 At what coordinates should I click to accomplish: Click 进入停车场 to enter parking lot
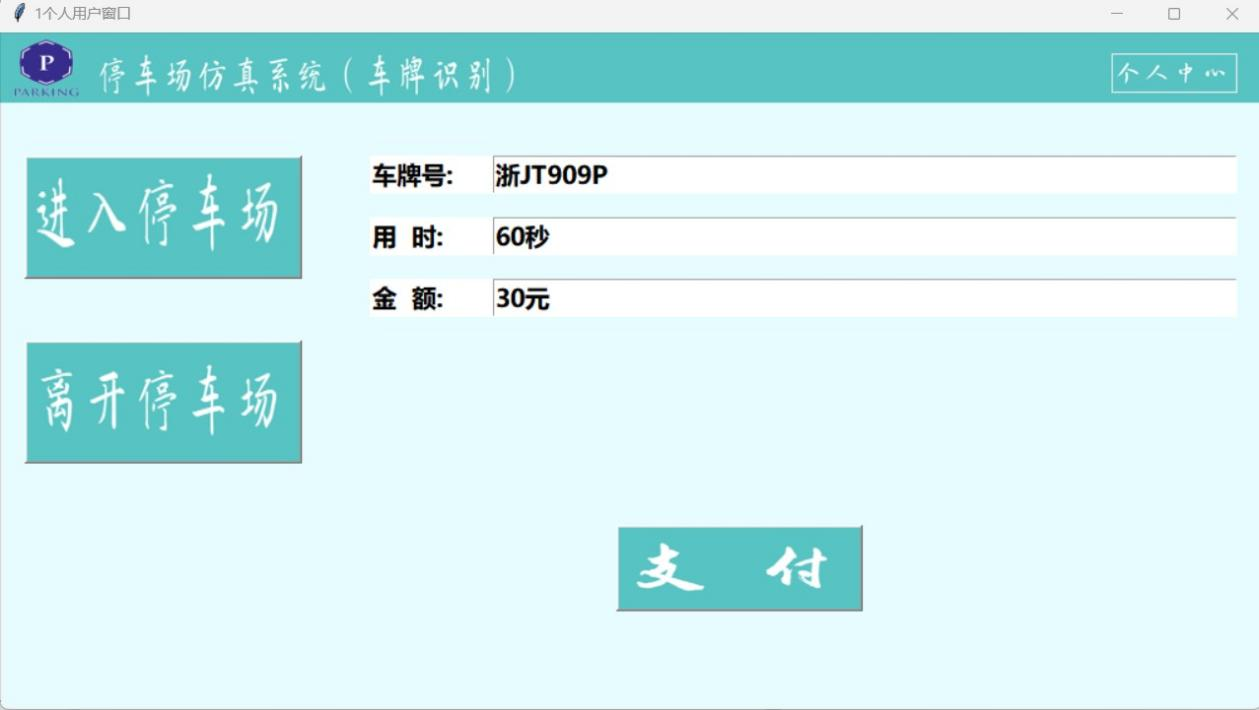(163, 217)
